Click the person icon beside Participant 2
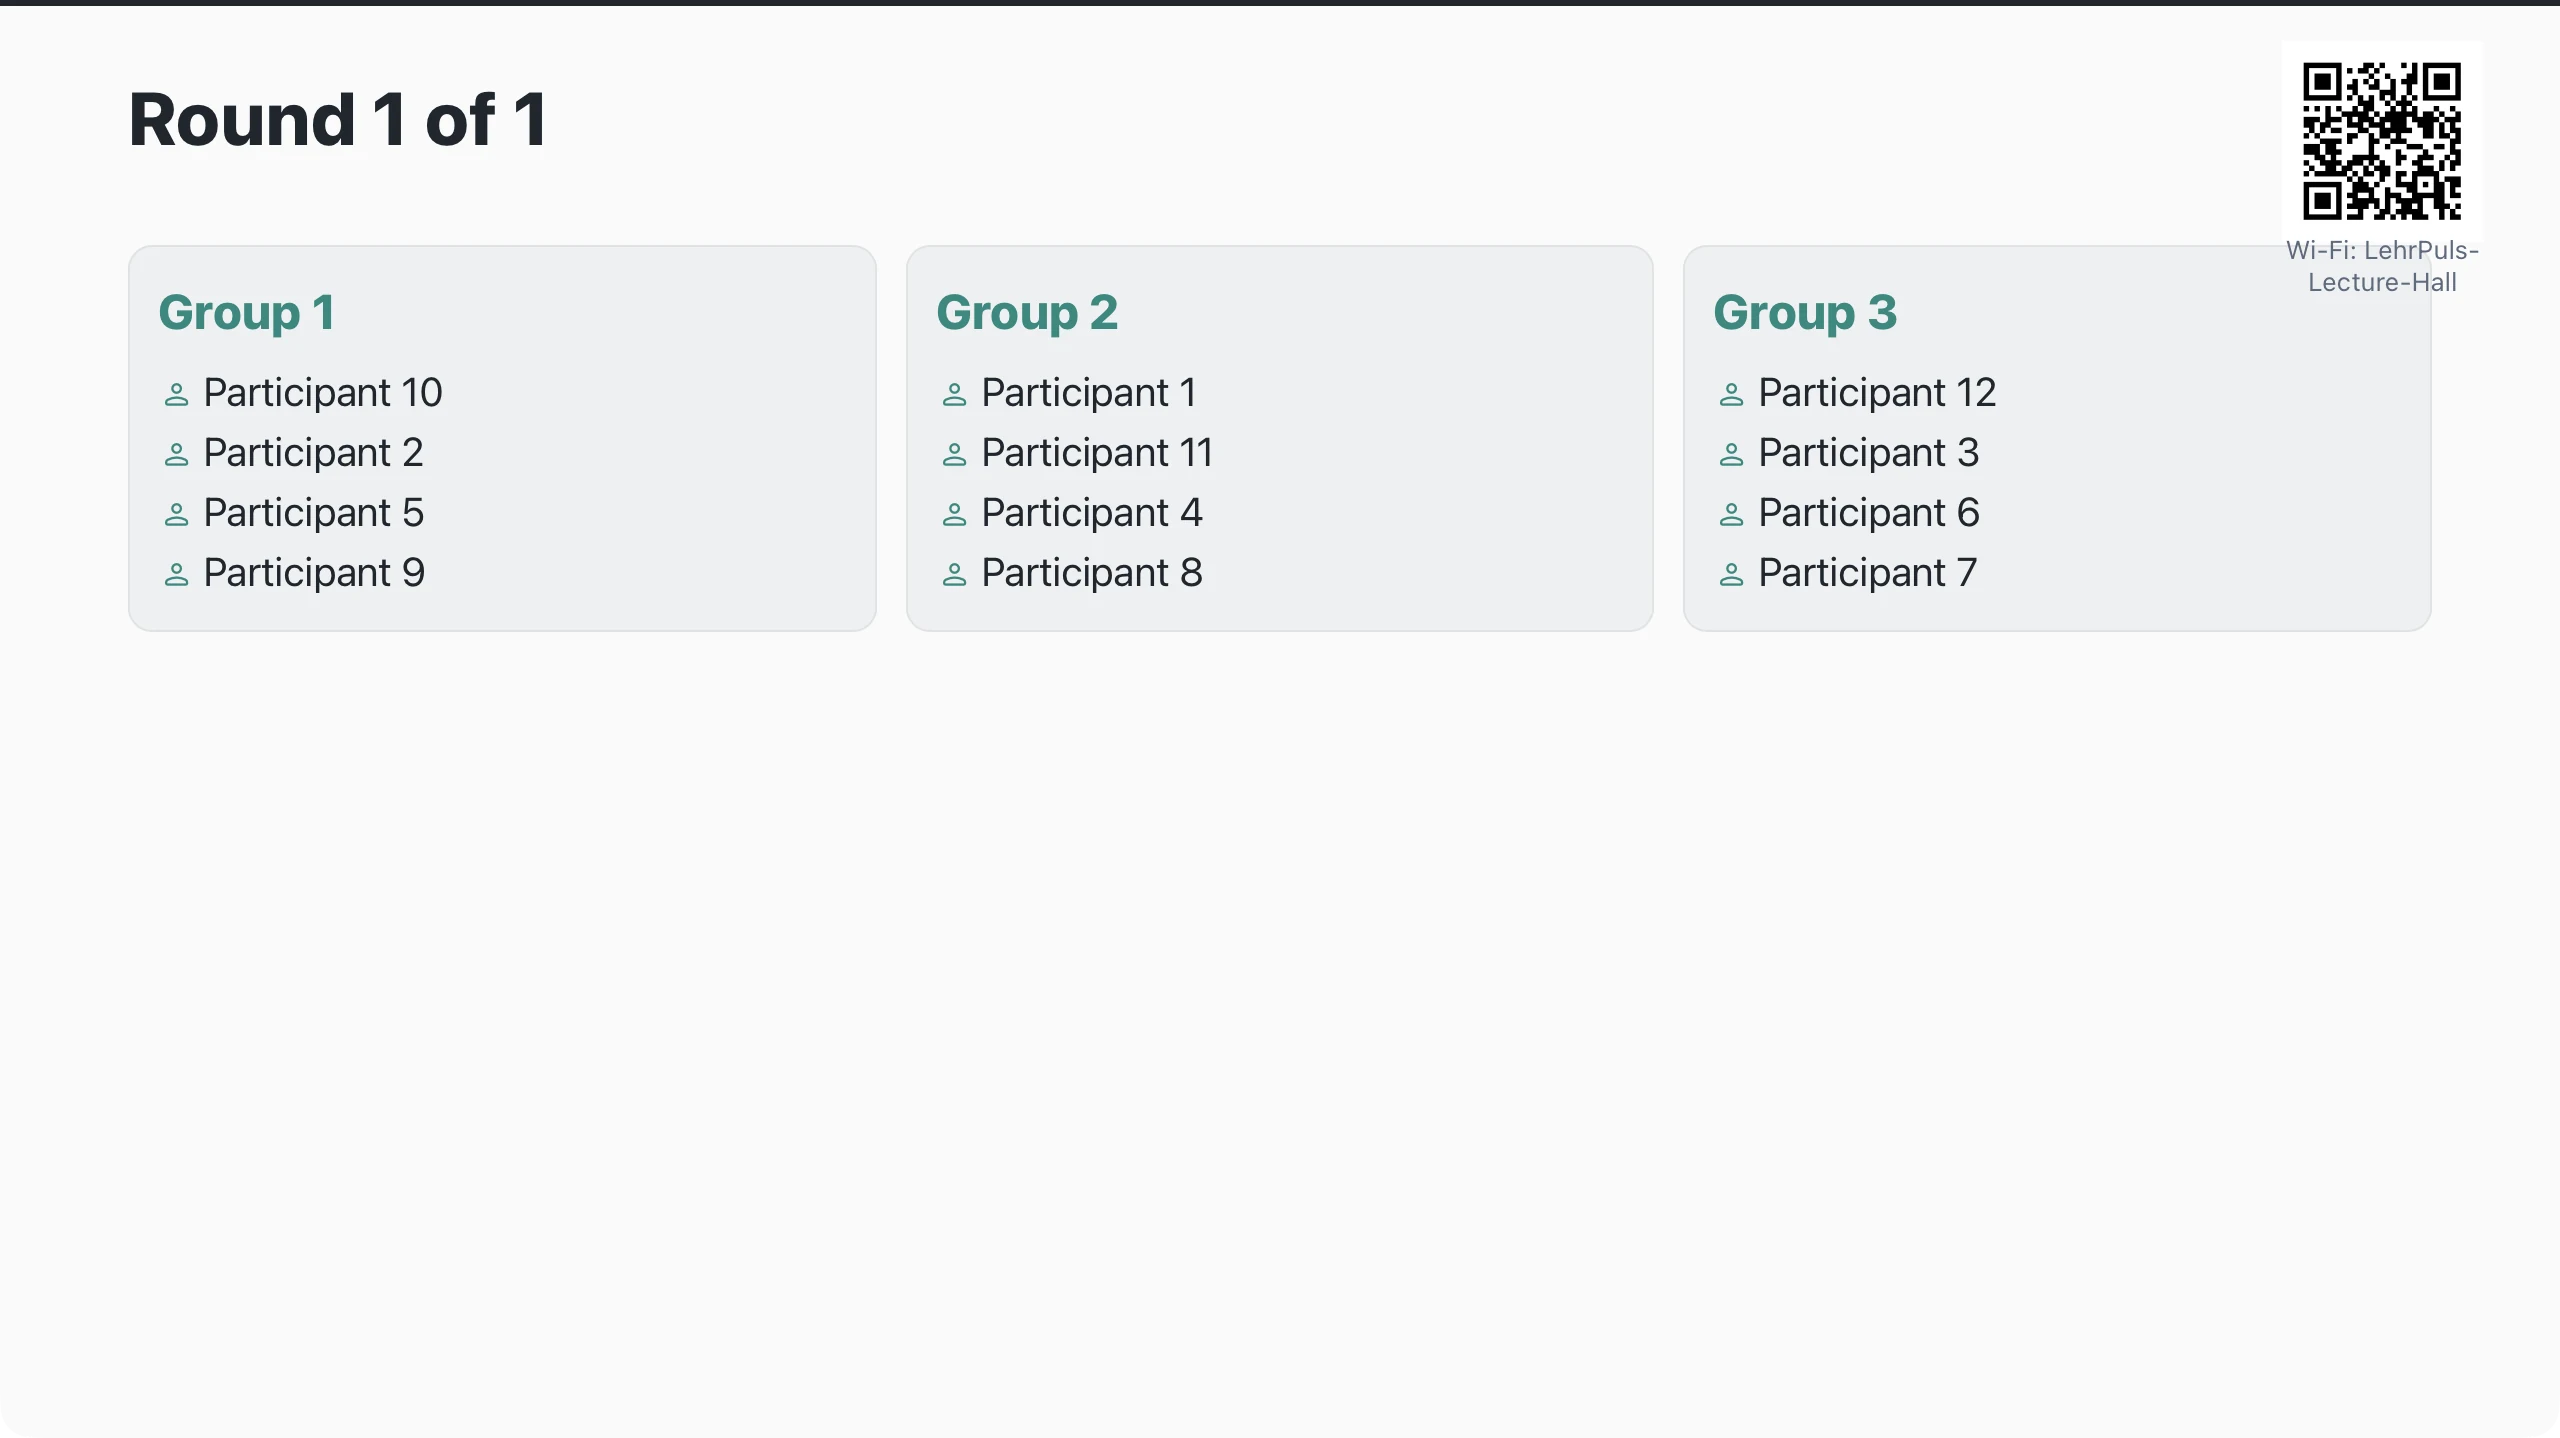Image resolution: width=2560 pixels, height=1438 pixels. pyautogui.click(x=176, y=454)
